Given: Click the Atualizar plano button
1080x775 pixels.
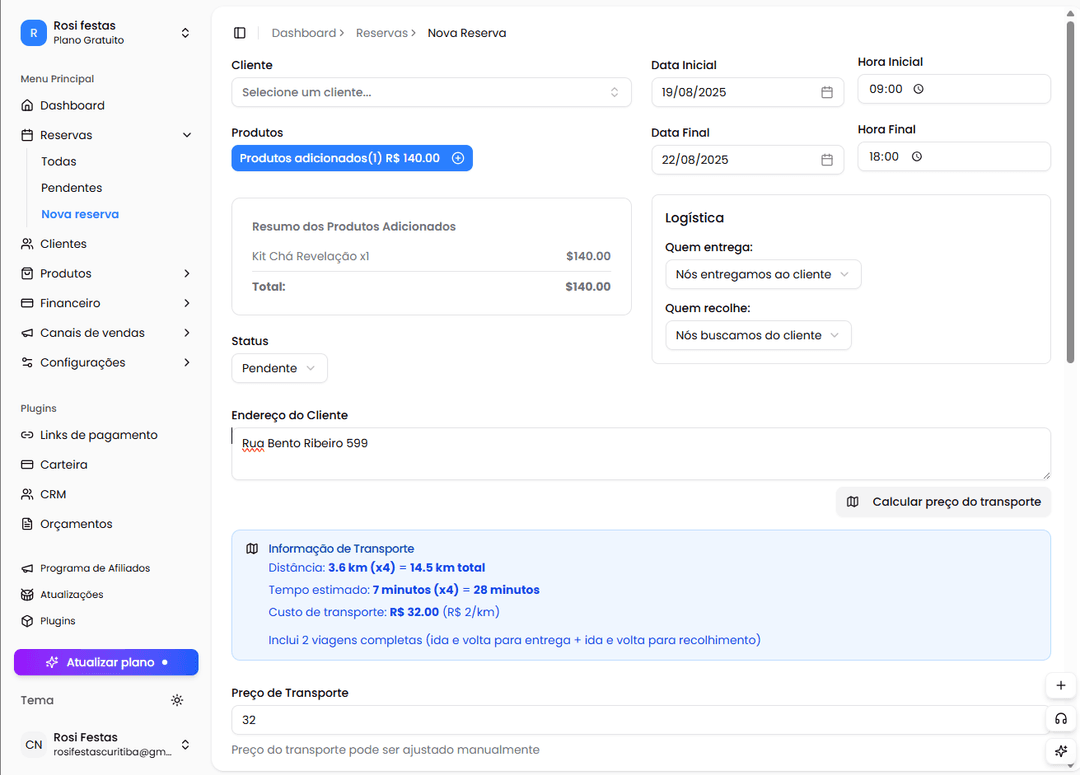Looking at the screenshot, I should (106, 662).
